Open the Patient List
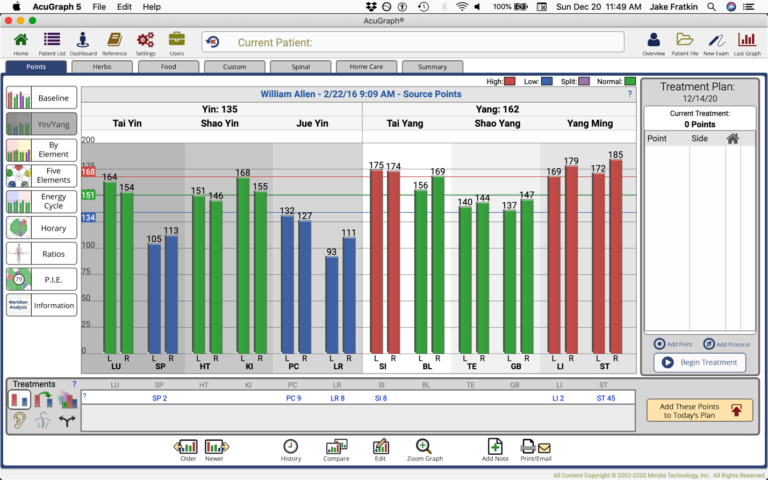The image size is (768, 480). 51,41
